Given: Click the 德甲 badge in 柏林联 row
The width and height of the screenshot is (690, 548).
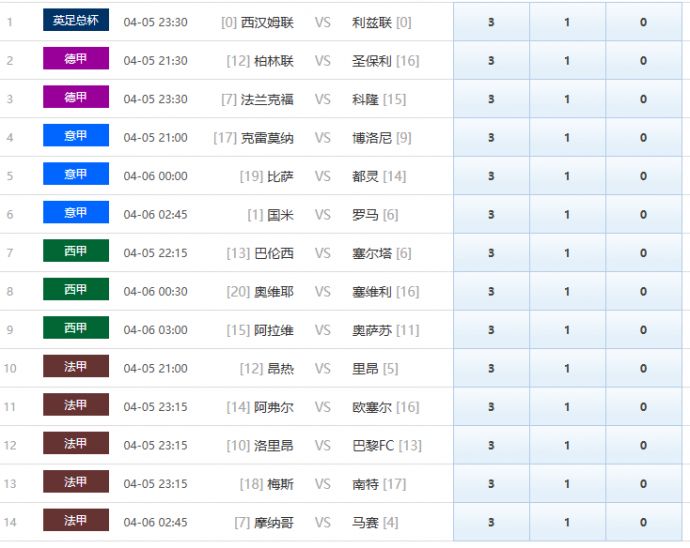Looking at the screenshot, I should pyautogui.click(x=76, y=59).
